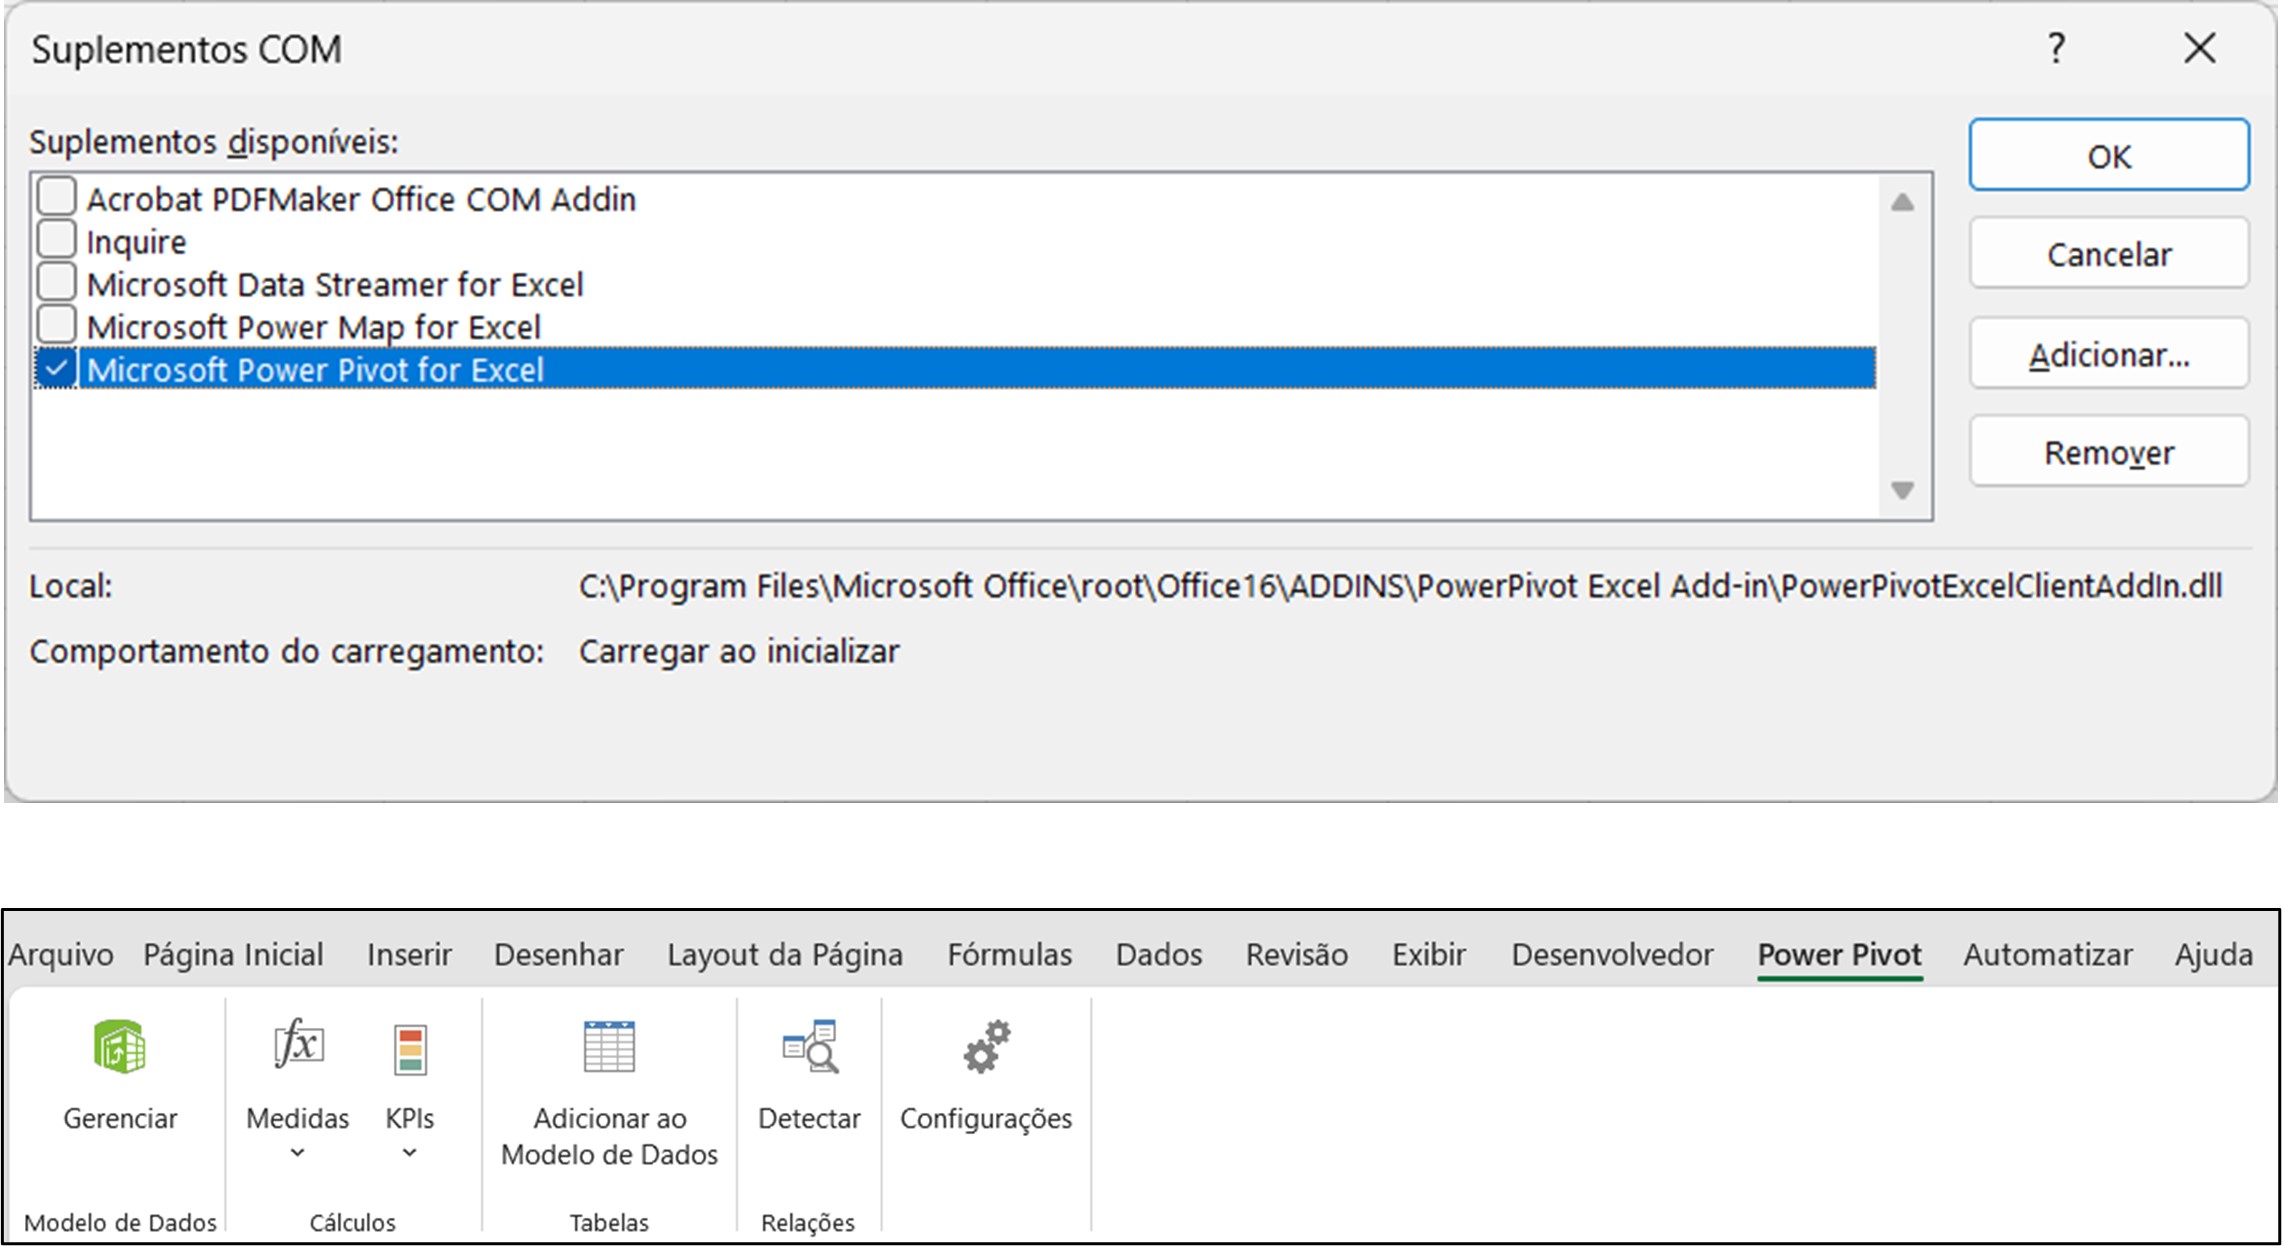Viewport: 2282px width, 1246px height.
Task: Open the Arquivo tab
Action: tap(61, 955)
